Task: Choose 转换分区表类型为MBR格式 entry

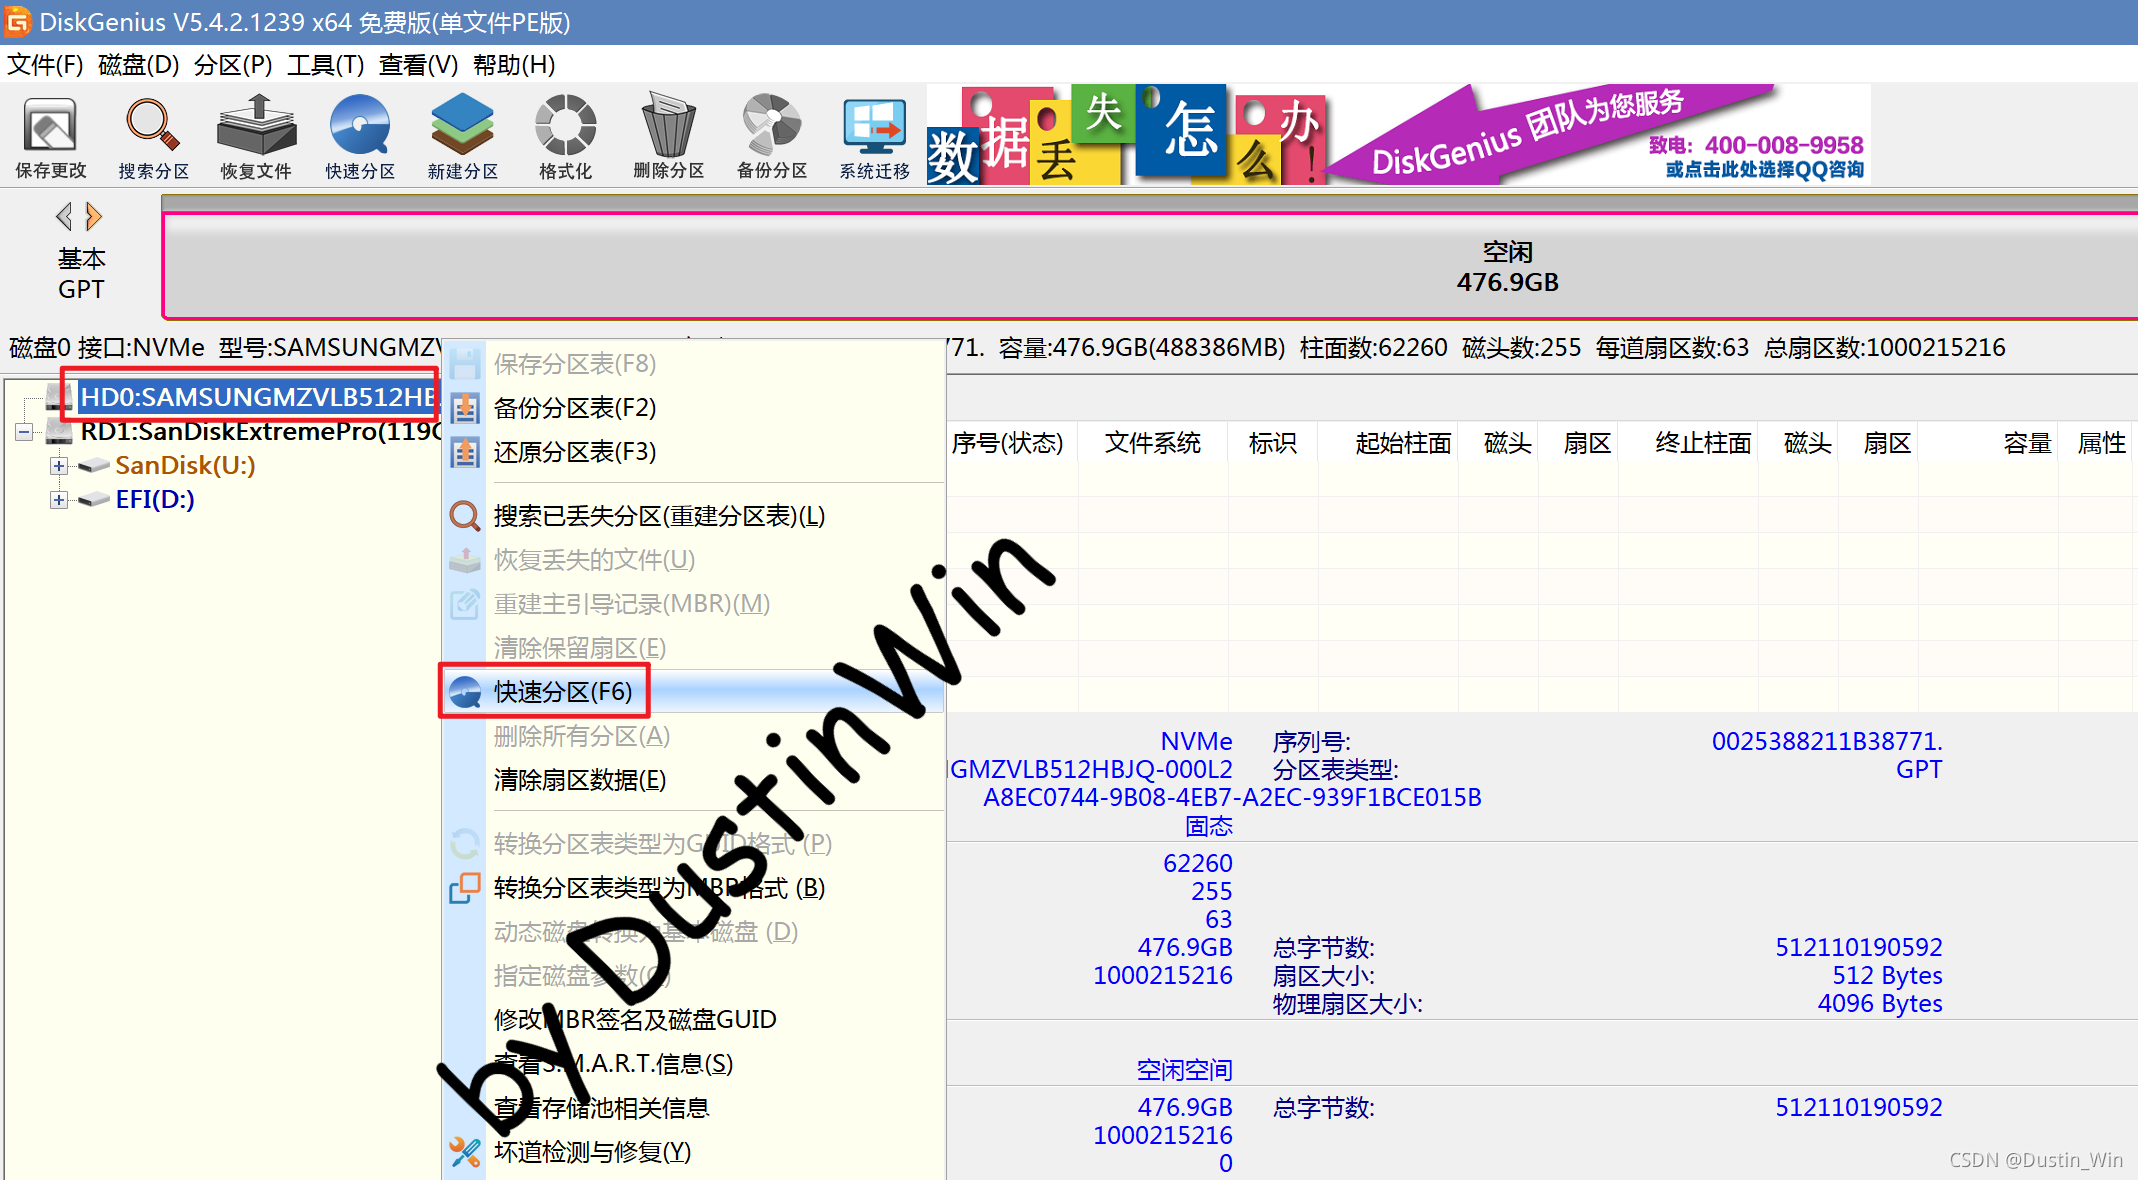Action: (x=694, y=888)
